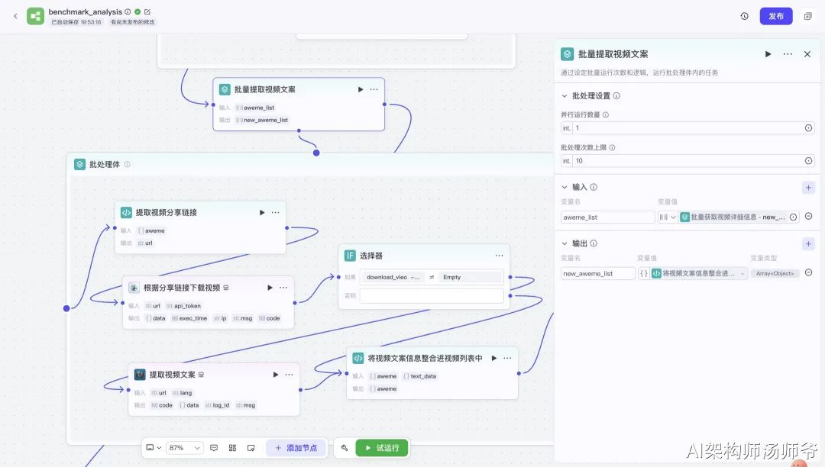Screen dimensions: 825x468
Task: Show info for 批处理设置
Action: click(617, 96)
